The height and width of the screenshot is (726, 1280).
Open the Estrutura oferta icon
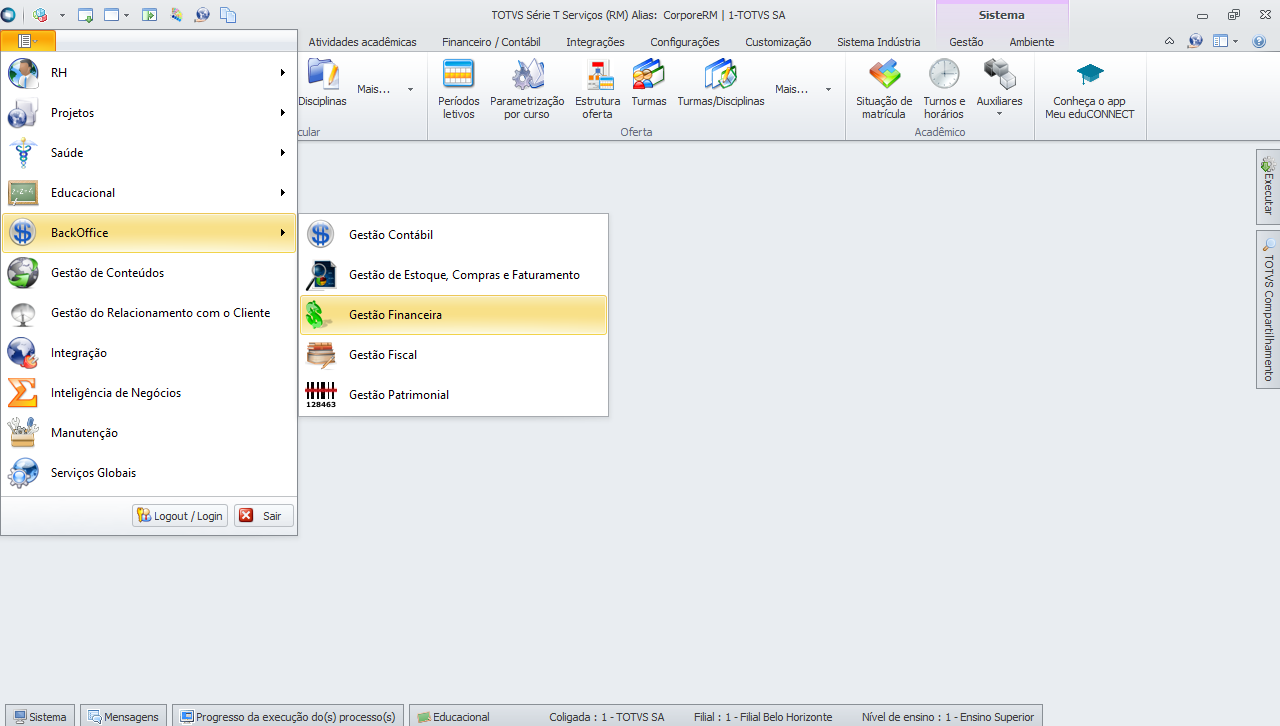598,89
